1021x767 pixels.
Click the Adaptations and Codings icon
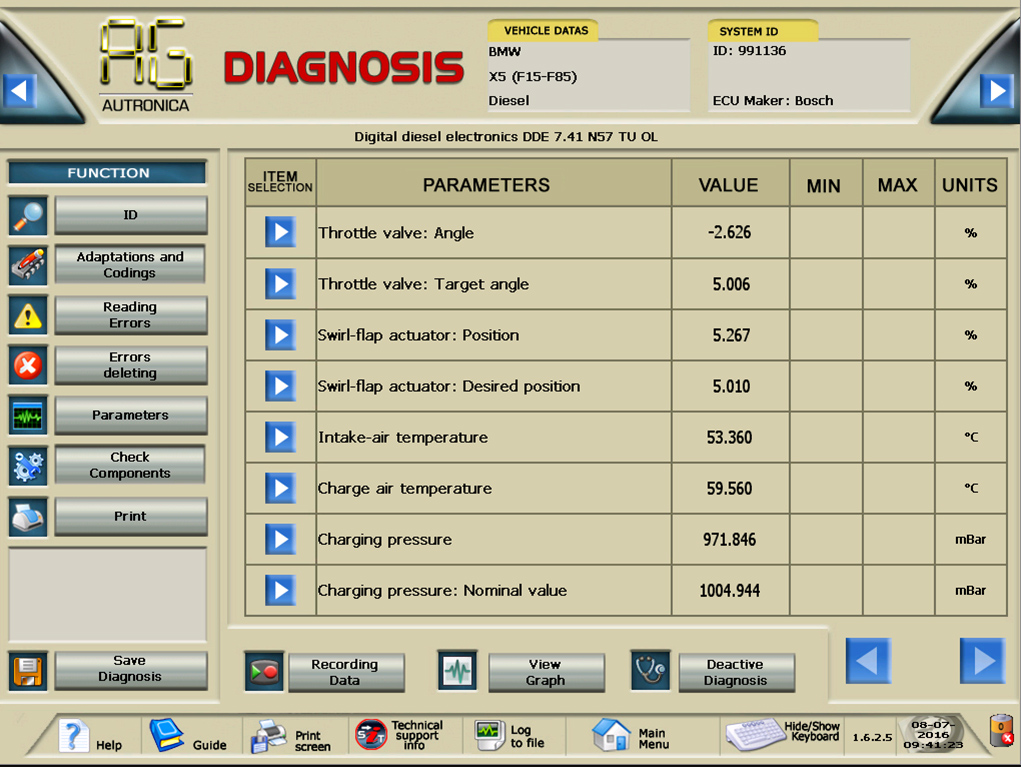pyautogui.click(x=29, y=265)
